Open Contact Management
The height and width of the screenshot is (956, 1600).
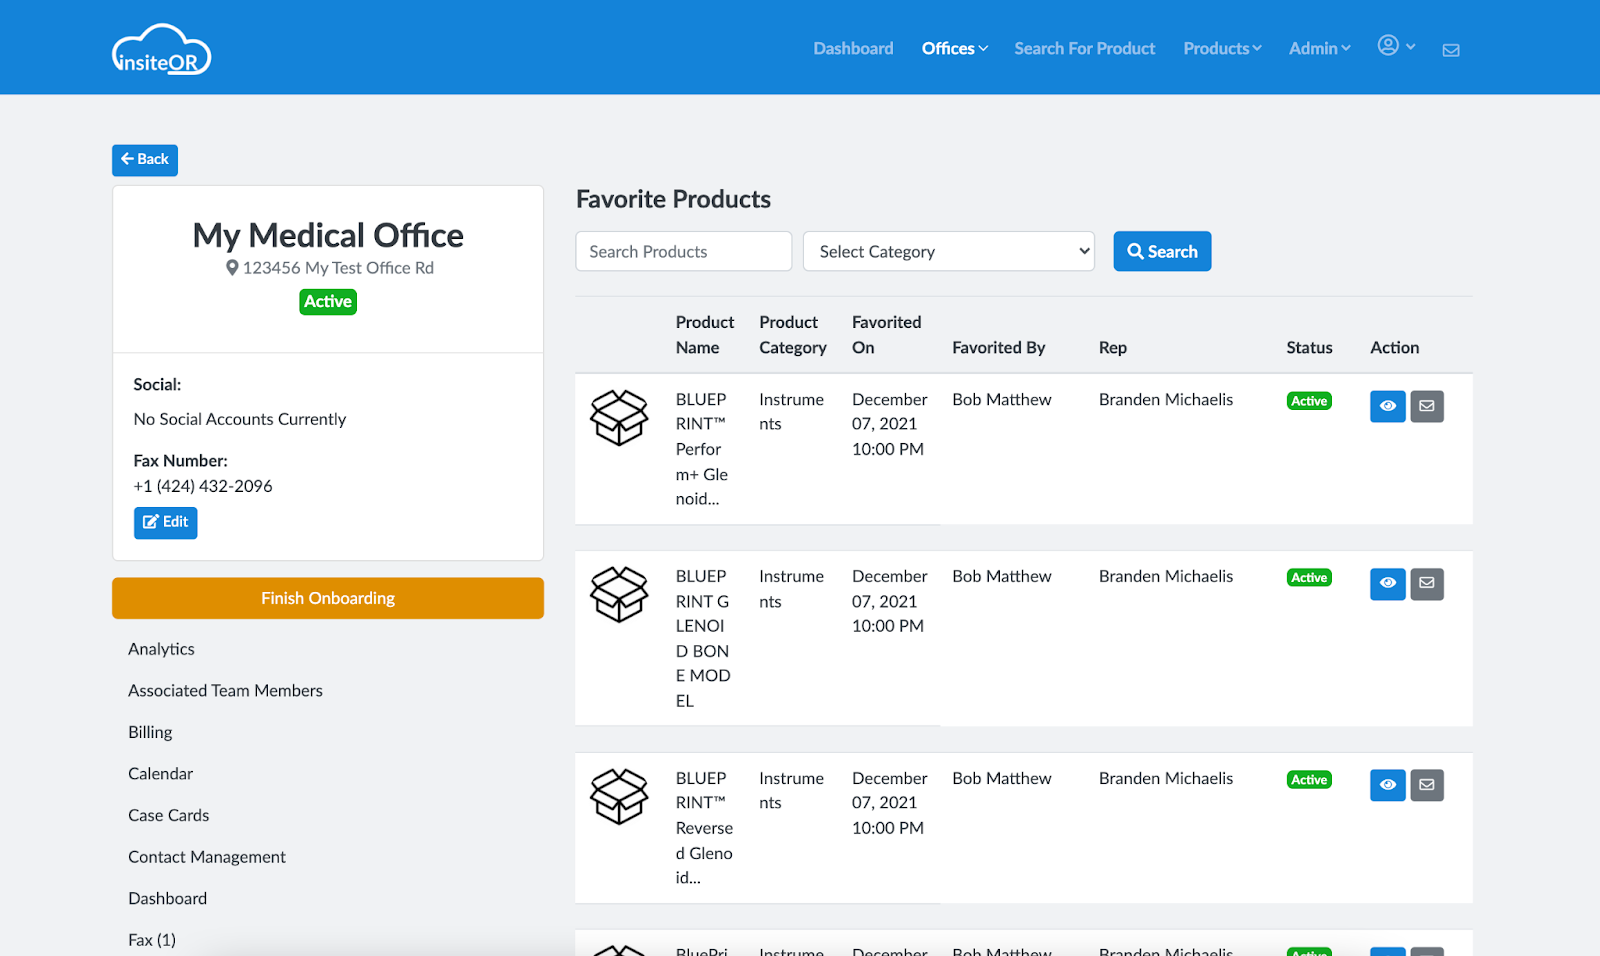[x=207, y=857]
